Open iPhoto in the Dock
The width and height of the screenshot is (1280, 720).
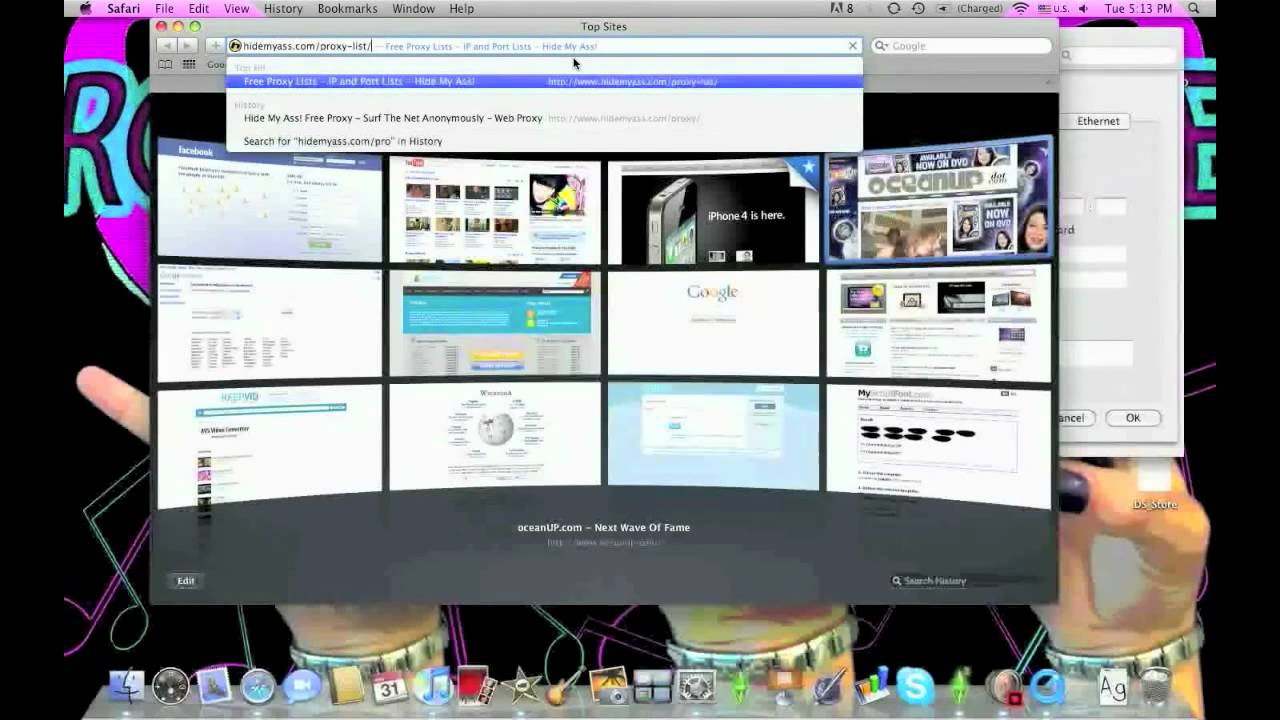[x=607, y=686]
